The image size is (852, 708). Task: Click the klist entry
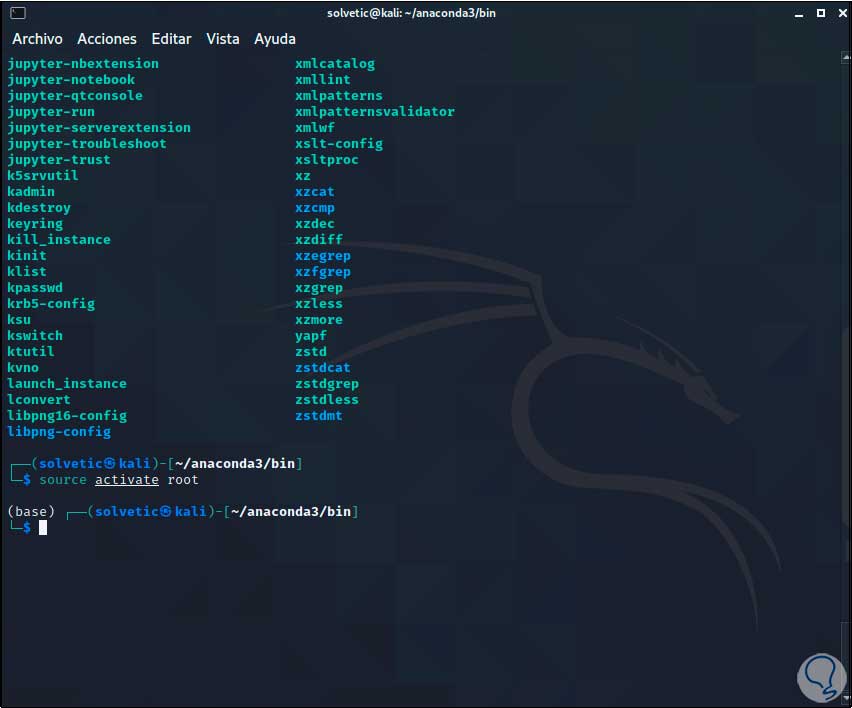[27, 272]
